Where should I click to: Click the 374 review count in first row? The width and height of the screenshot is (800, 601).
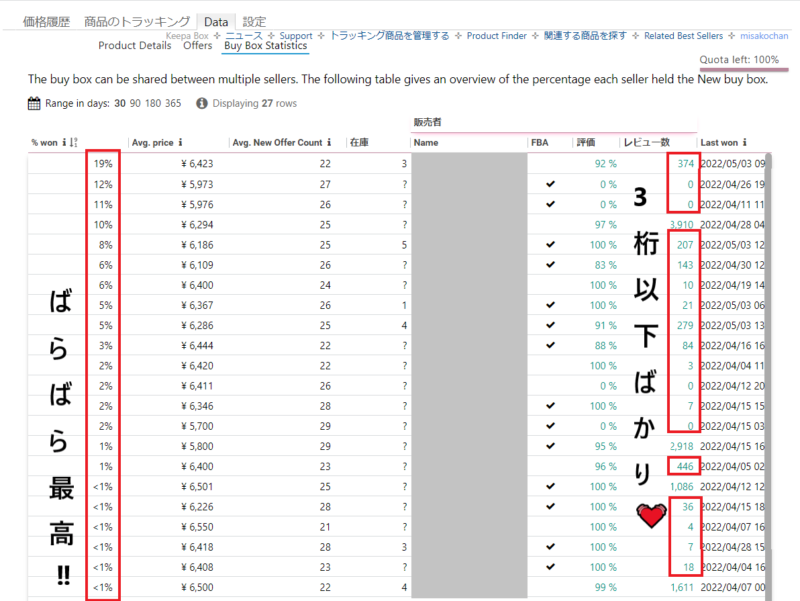[685, 164]
